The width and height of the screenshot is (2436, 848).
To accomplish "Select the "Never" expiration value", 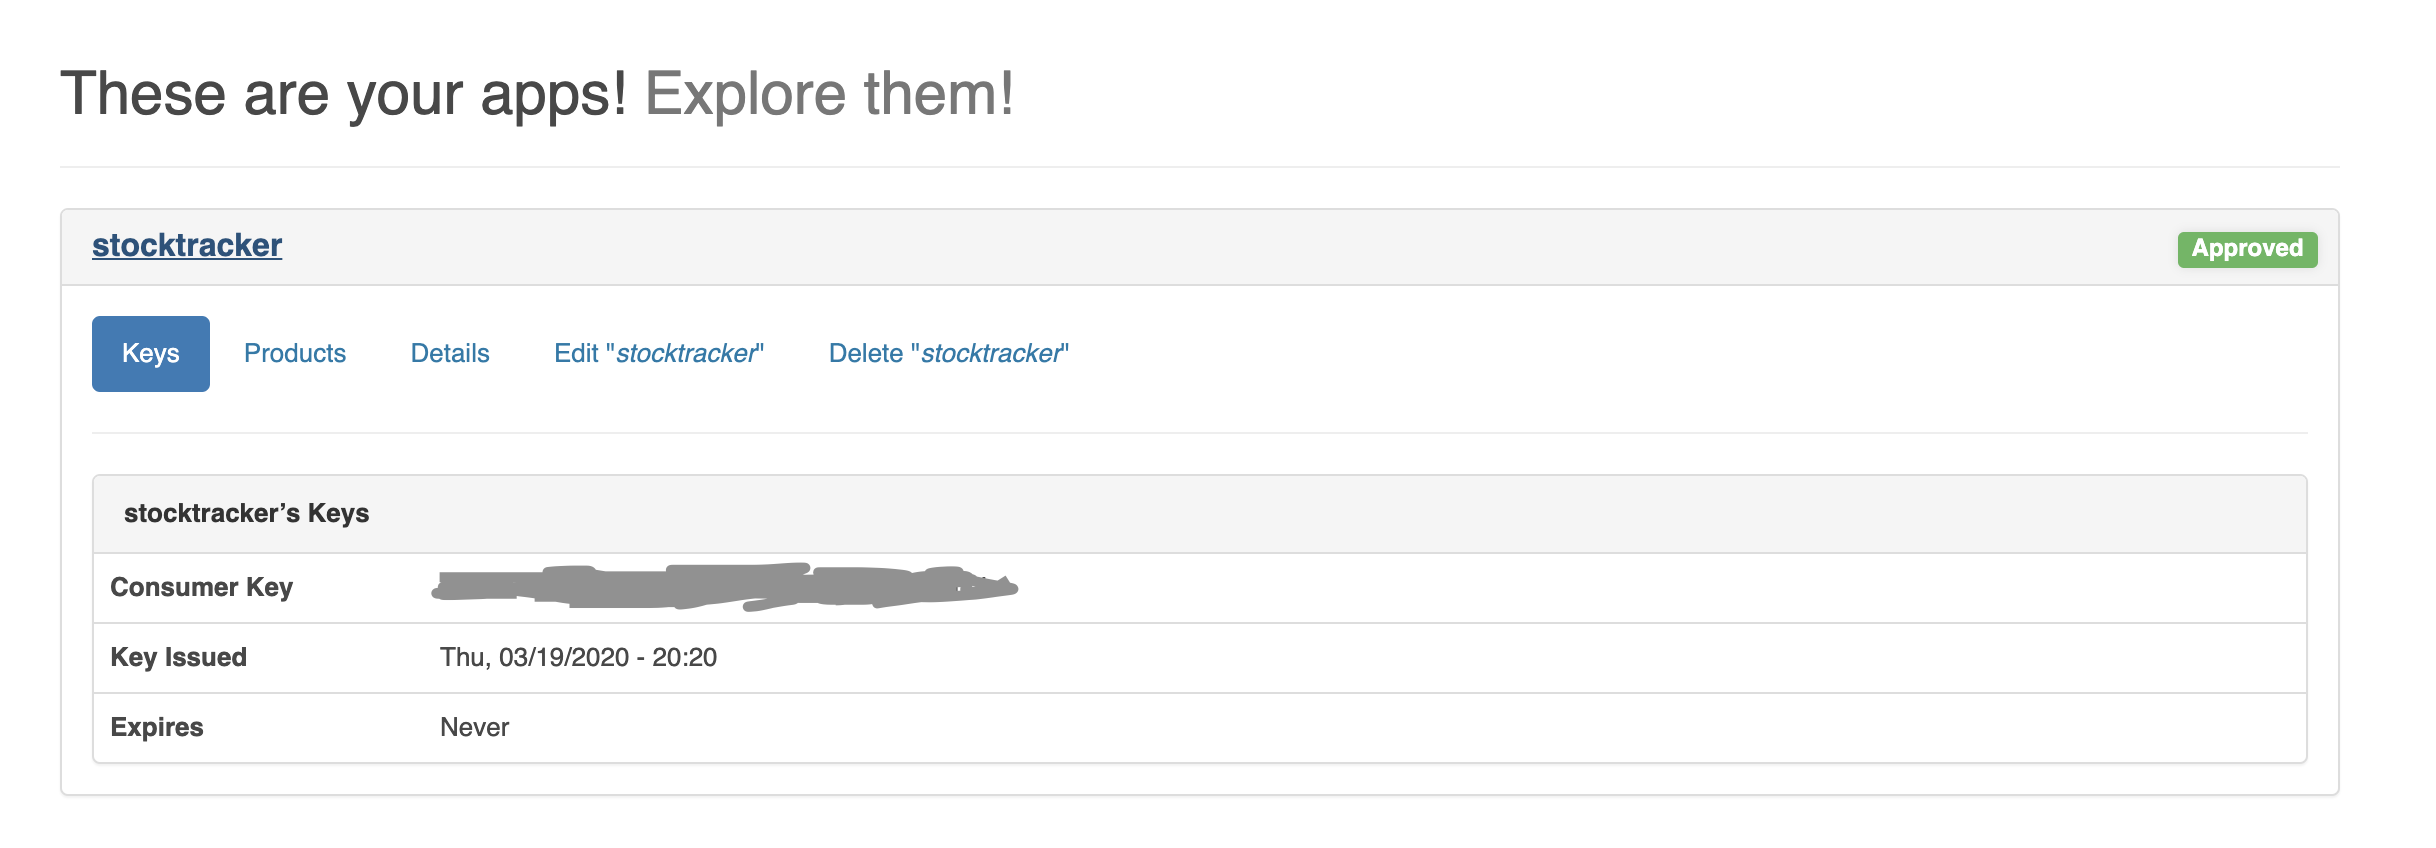I will 473,727.
